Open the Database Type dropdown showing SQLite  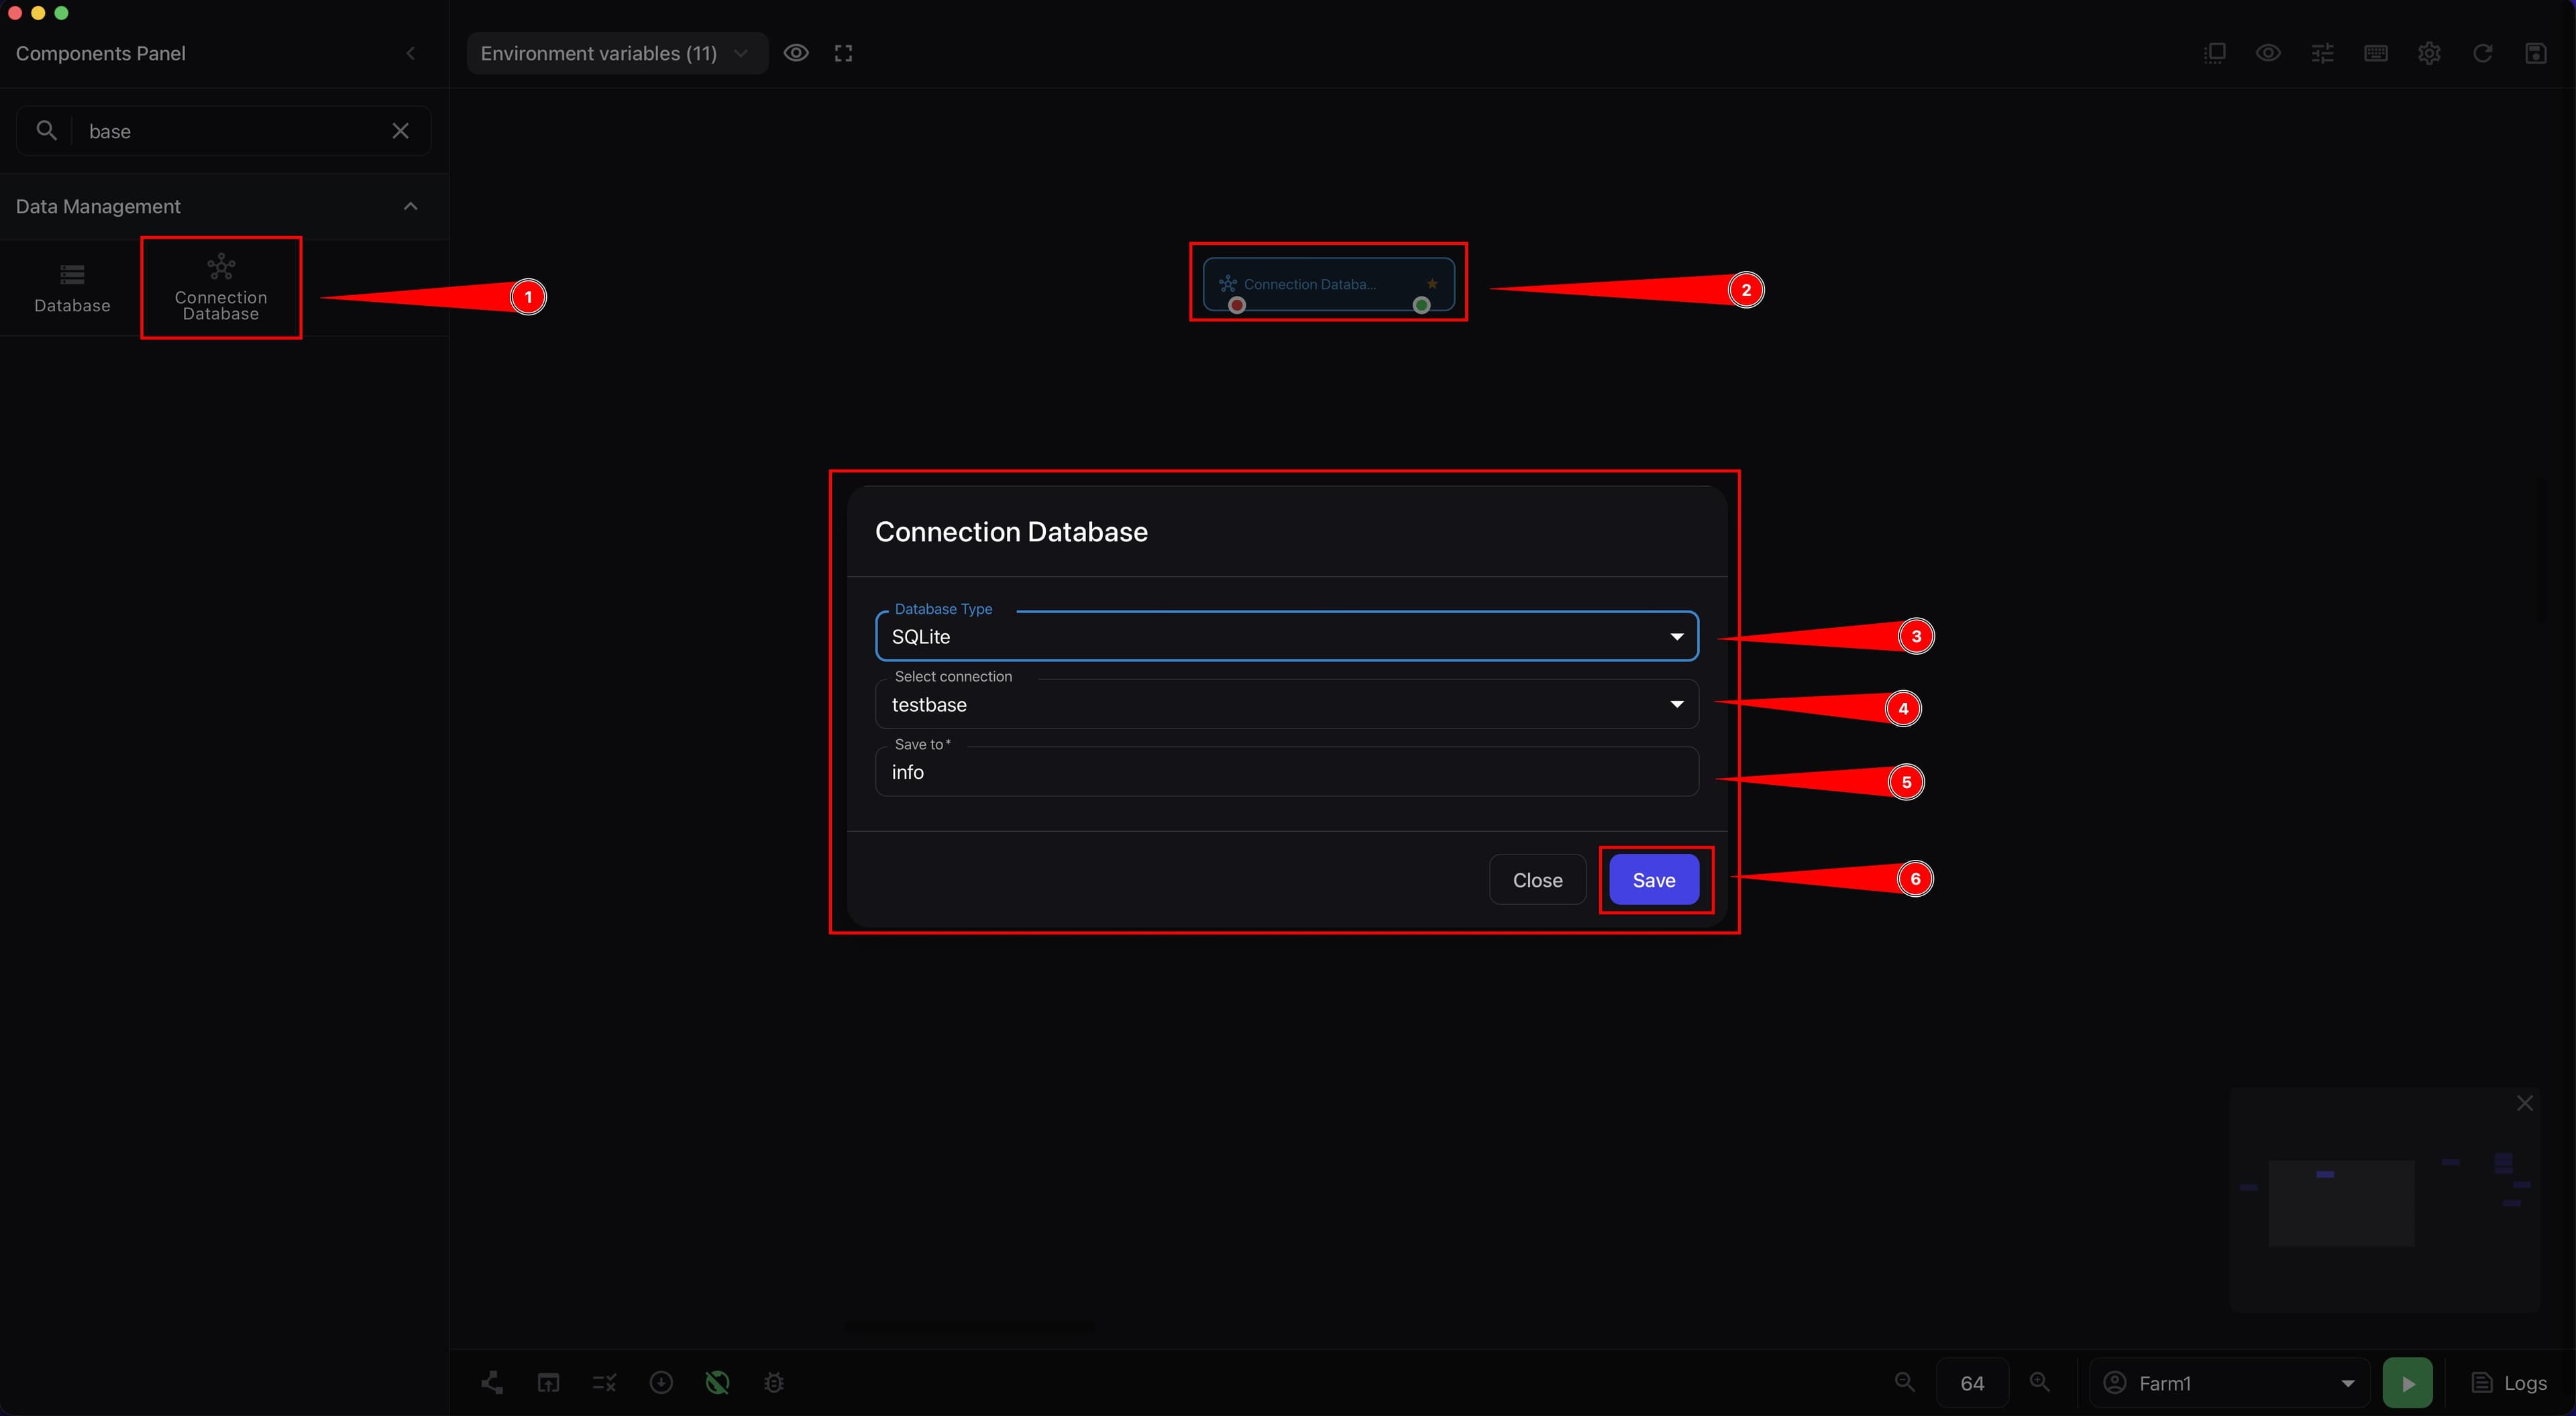click(x=1286, y=636)
